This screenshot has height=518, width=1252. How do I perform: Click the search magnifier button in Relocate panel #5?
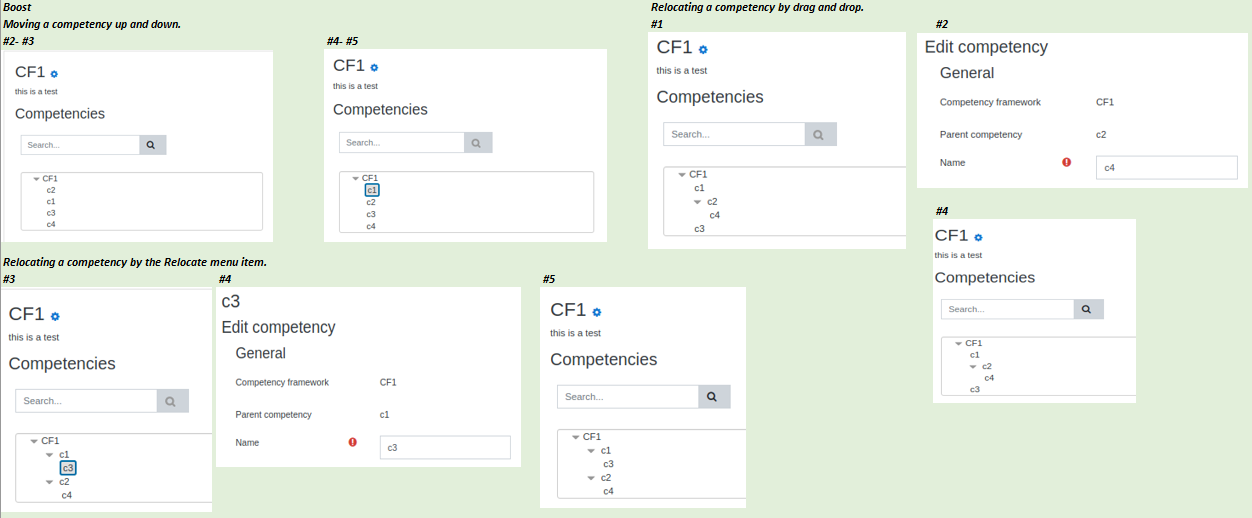(714, 397)
